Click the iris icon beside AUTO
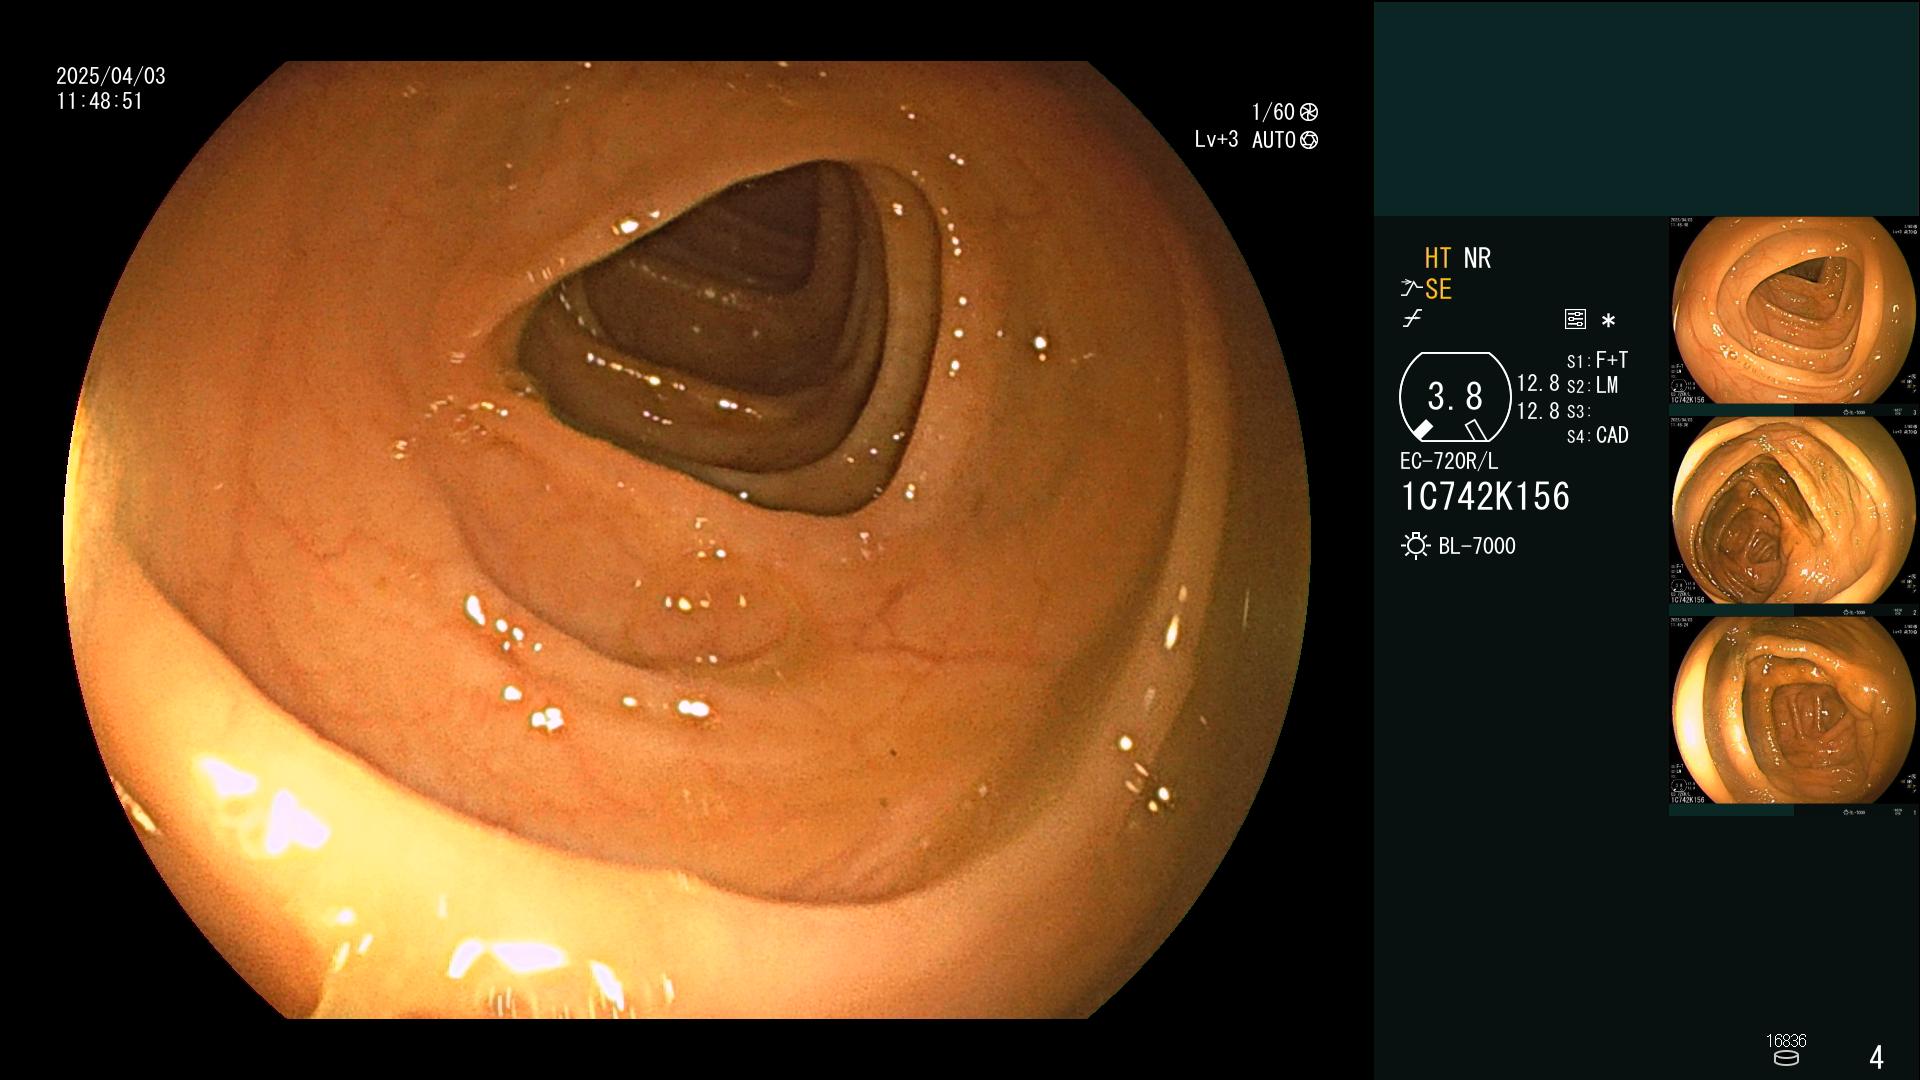 [1309, 140]
